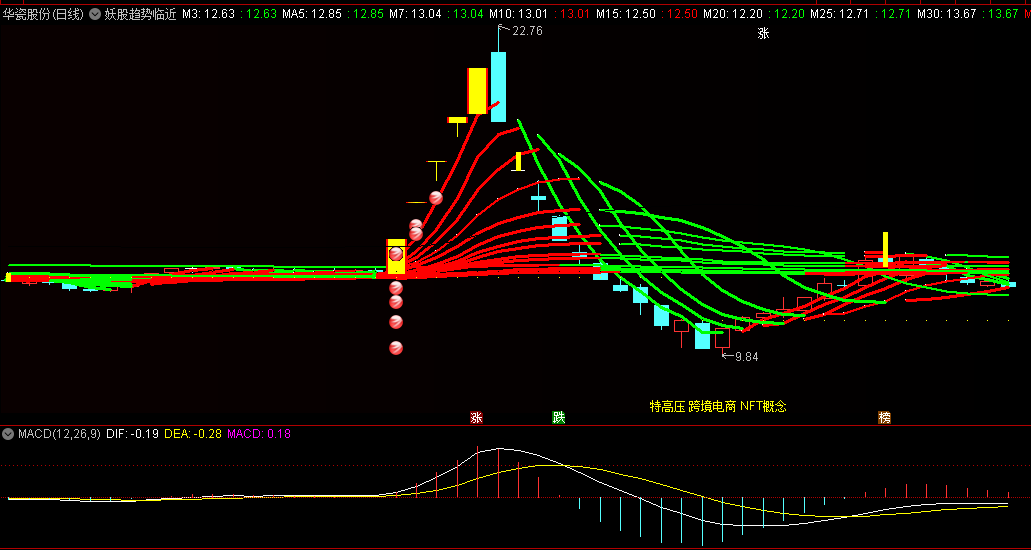Click the brown 榜 badge below the chart

pyautogui.click(x=884, y=417)
